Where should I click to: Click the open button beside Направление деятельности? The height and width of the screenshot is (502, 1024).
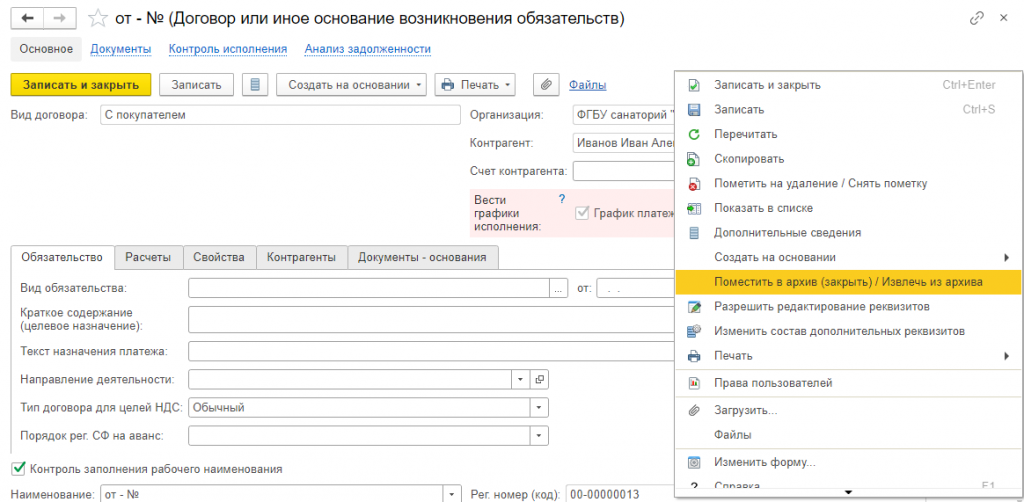click(540, 379)
